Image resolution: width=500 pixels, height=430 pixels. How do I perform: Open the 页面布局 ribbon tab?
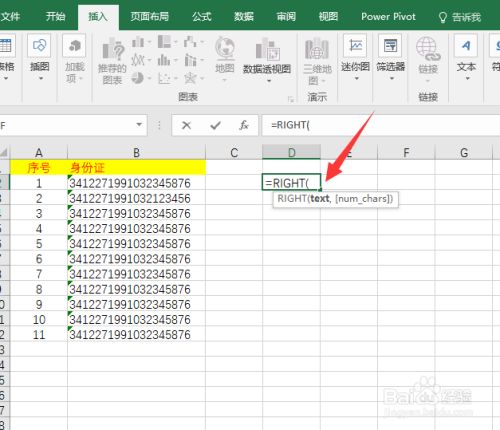click(150, 16)
